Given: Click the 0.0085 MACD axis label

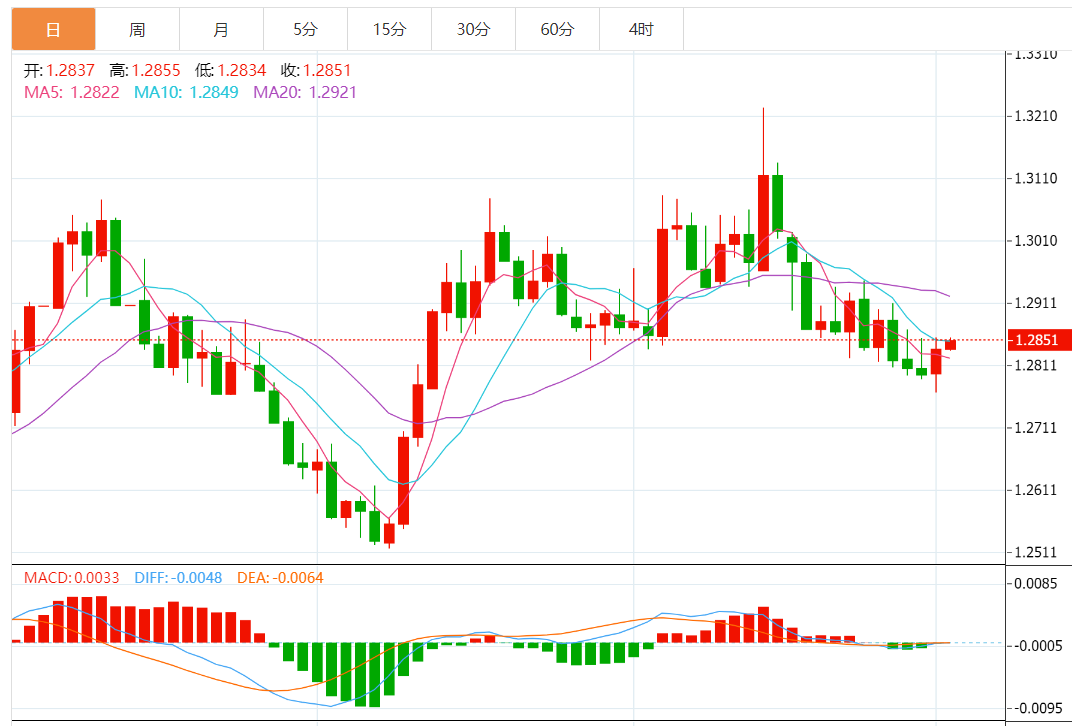Looking at the screenshot, I should click(x=1037, y=584).
